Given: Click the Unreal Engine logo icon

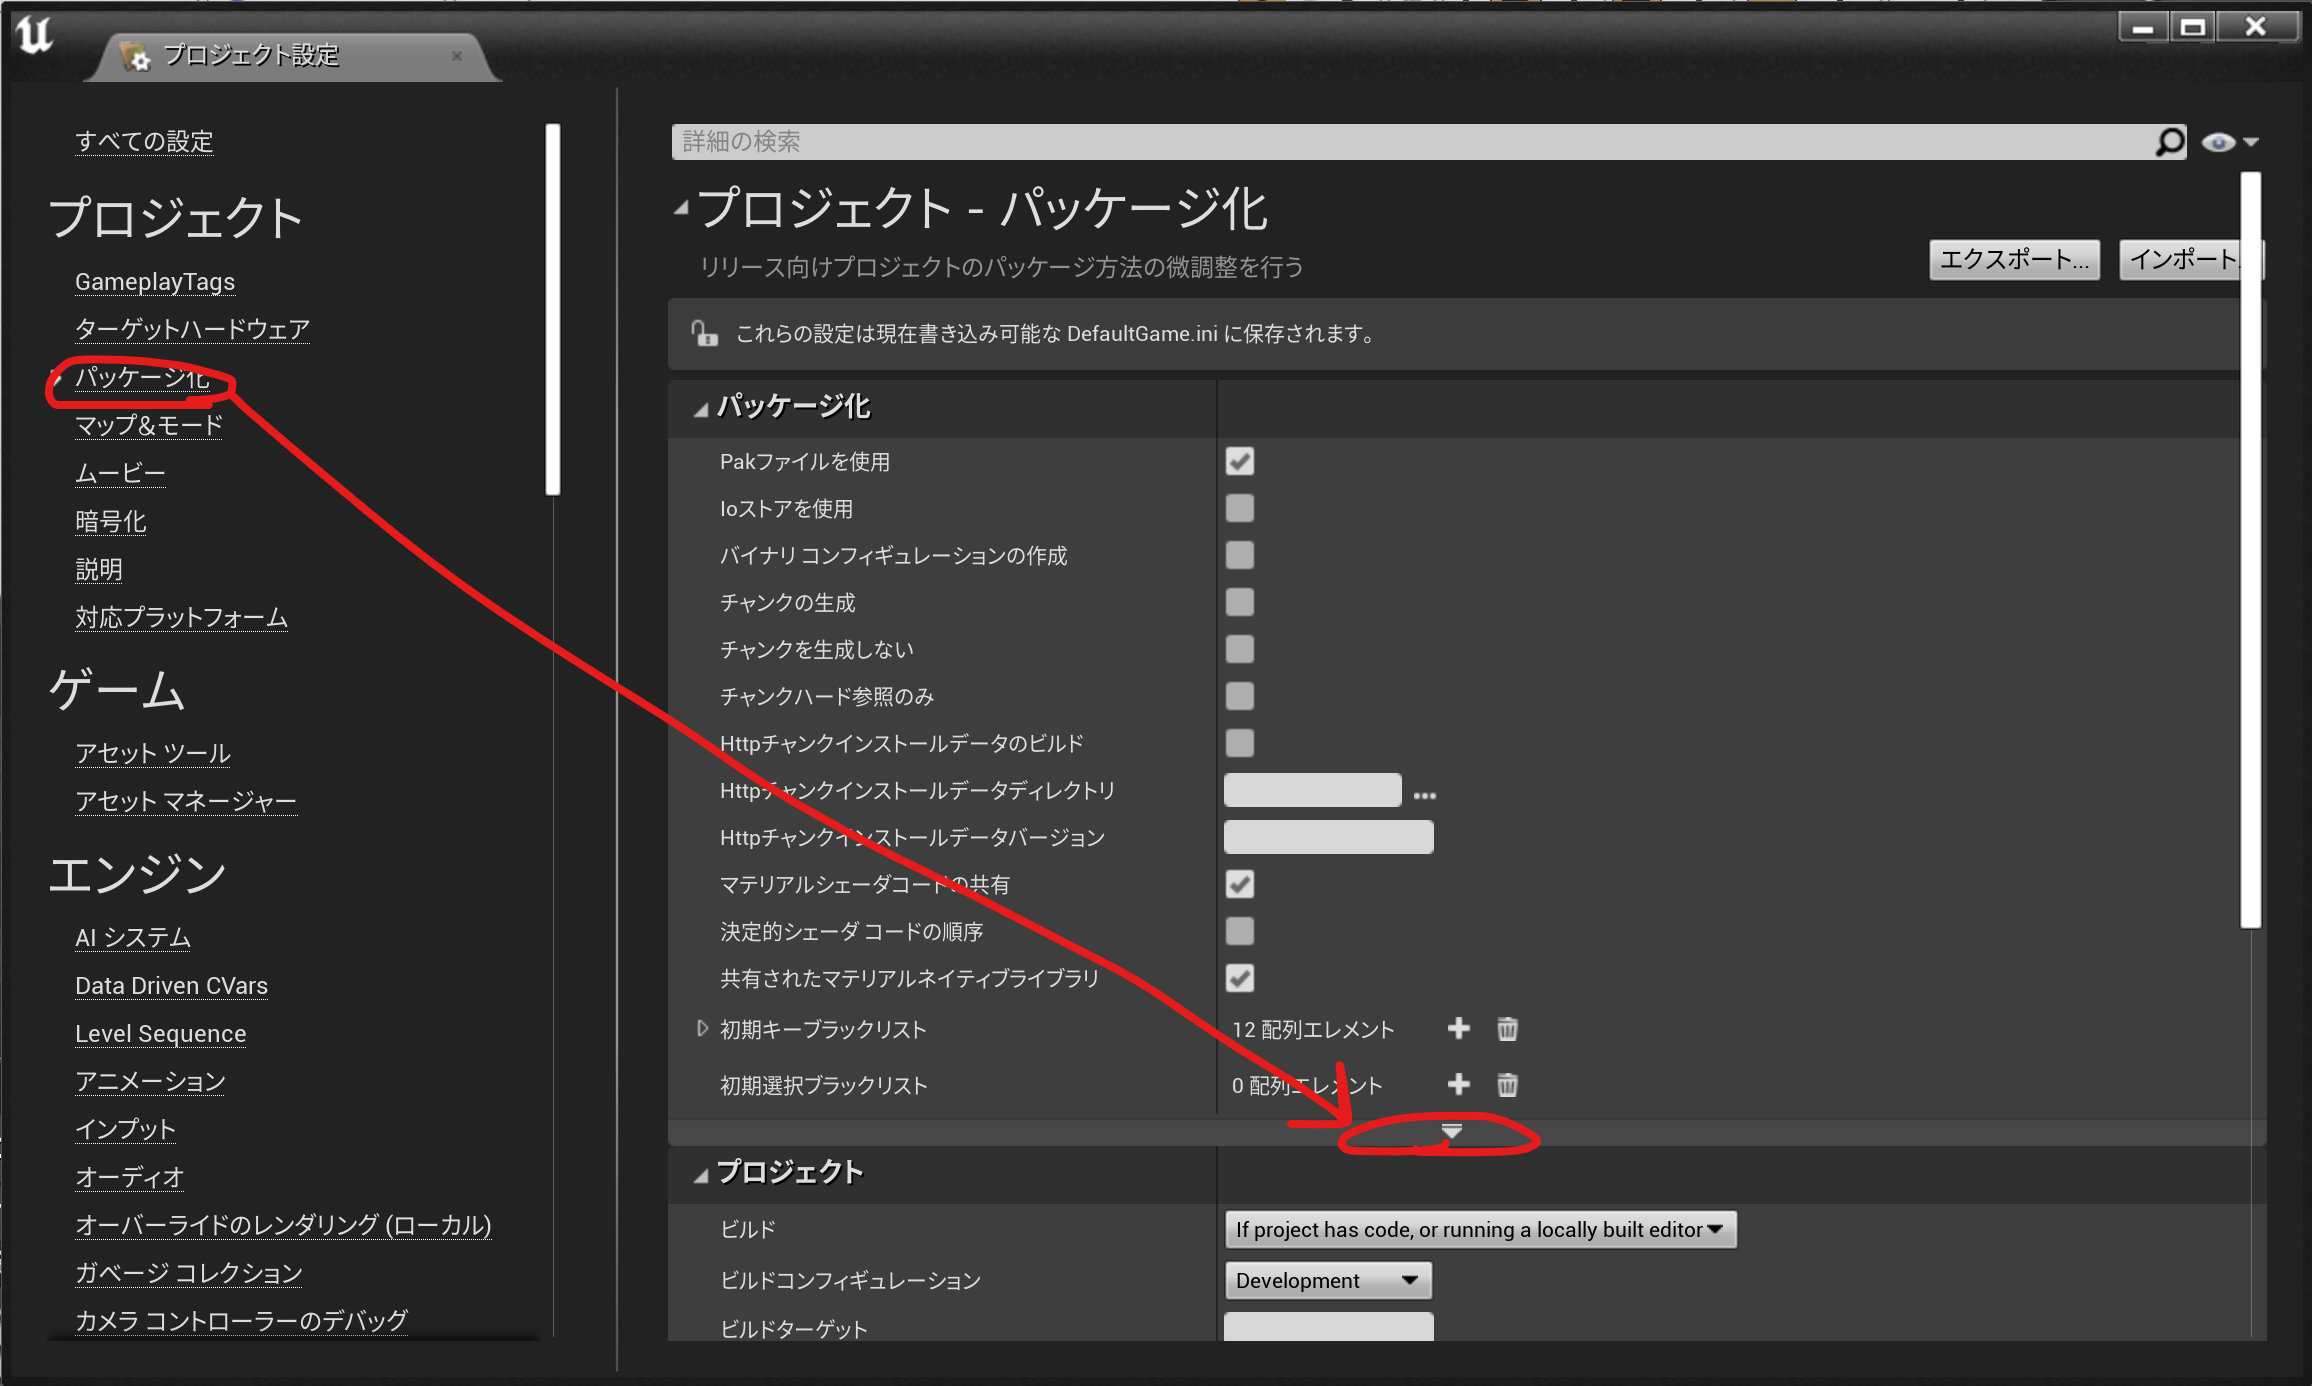Looking at the screenshot, I should pyautogui.click(x=35, y=35).
